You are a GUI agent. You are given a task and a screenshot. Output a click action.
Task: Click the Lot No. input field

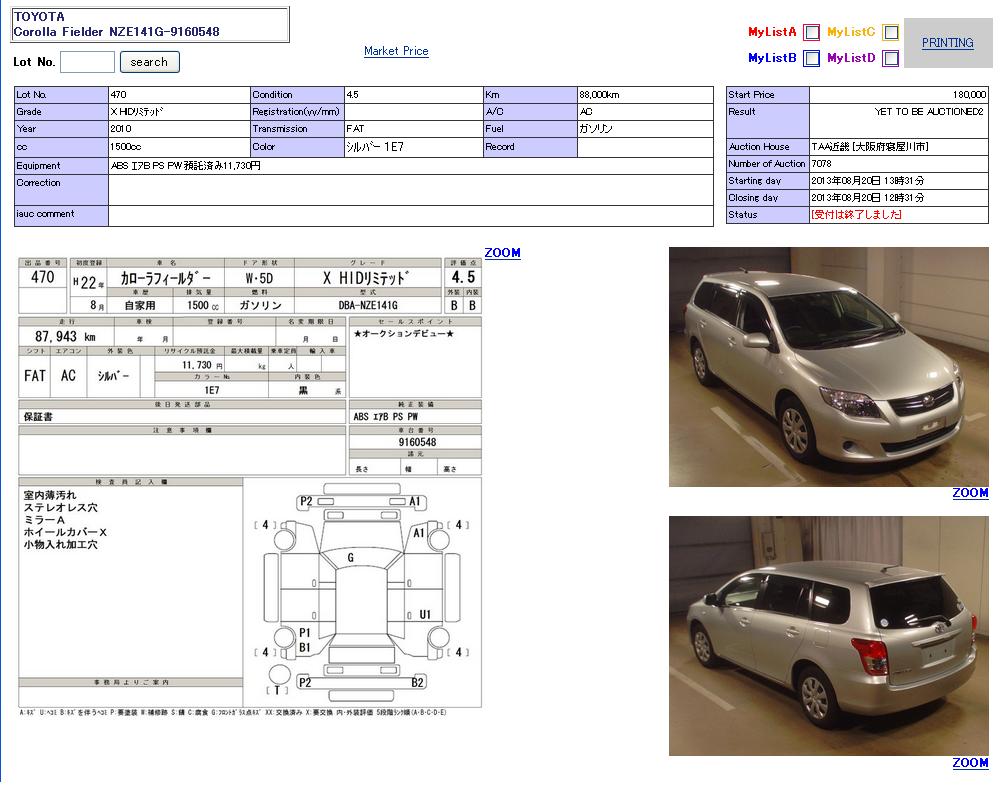[88, 62]
